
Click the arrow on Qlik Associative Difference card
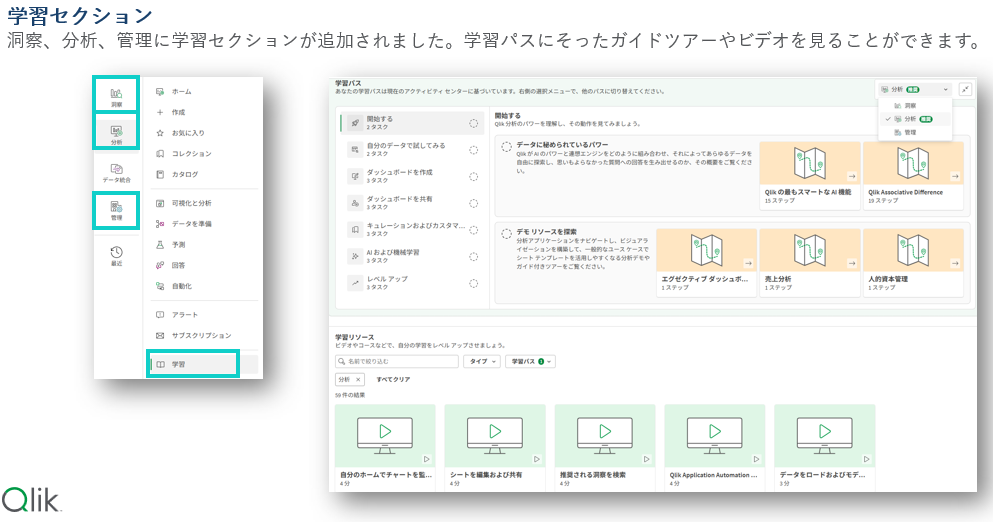click(955, 177)
